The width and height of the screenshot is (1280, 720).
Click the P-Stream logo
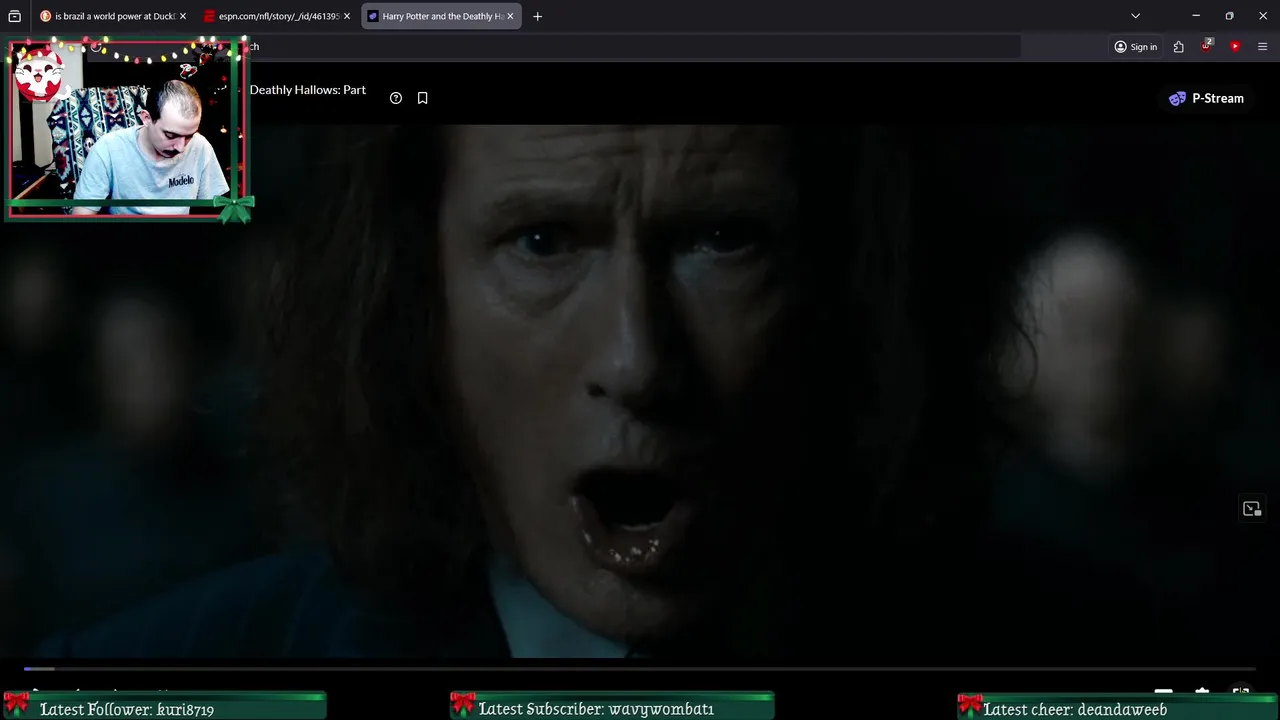tap(1206, 98)
